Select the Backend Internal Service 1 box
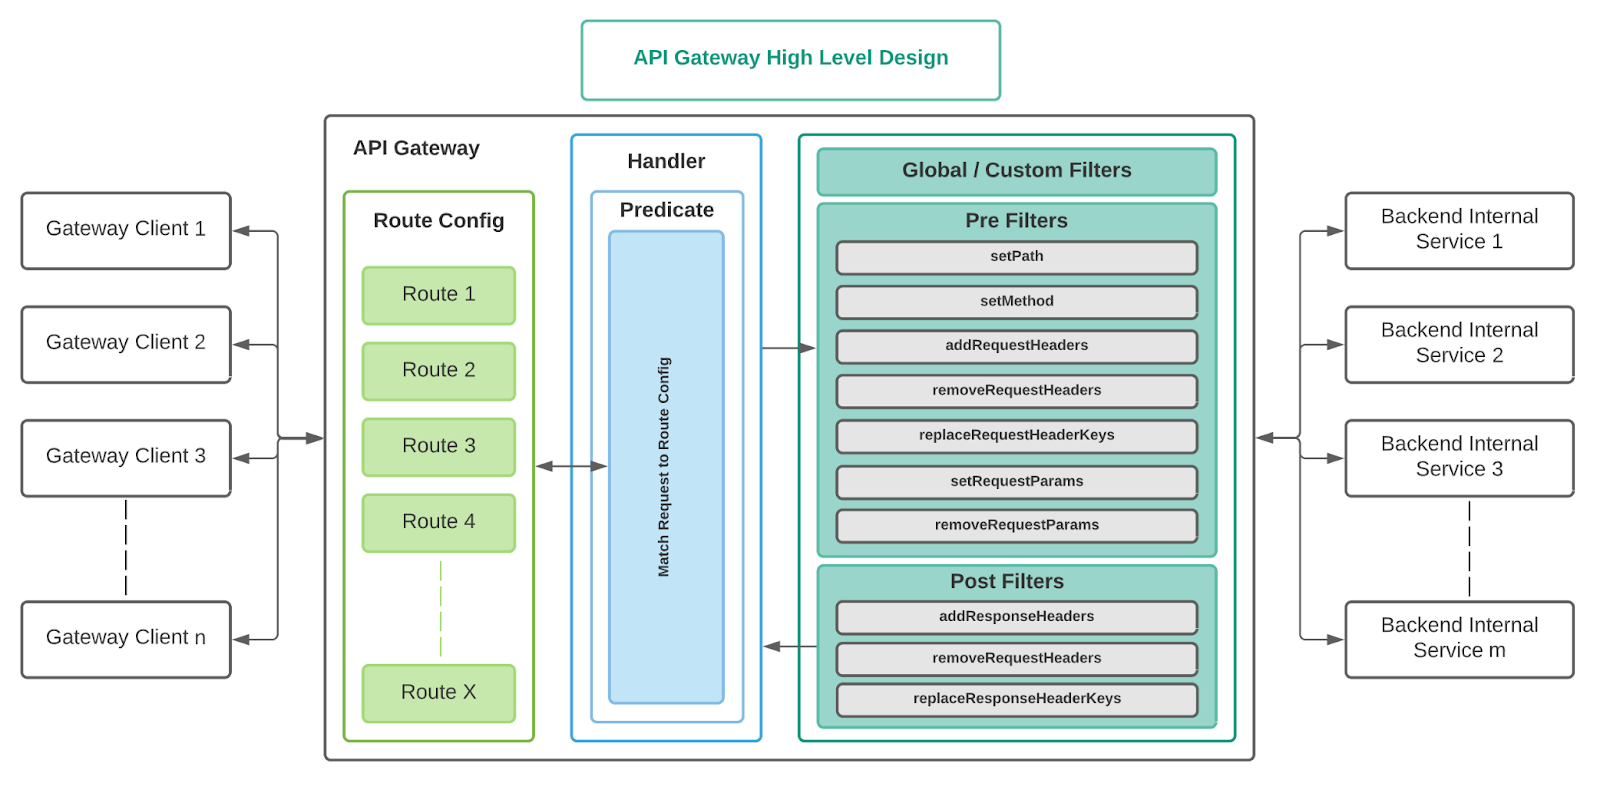 1459,230
